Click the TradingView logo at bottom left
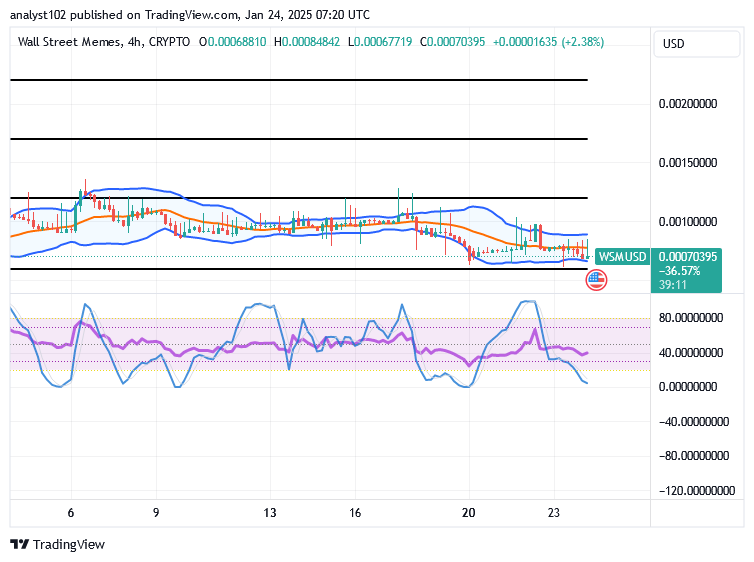The image size is (754, 562). click(57, 544)
